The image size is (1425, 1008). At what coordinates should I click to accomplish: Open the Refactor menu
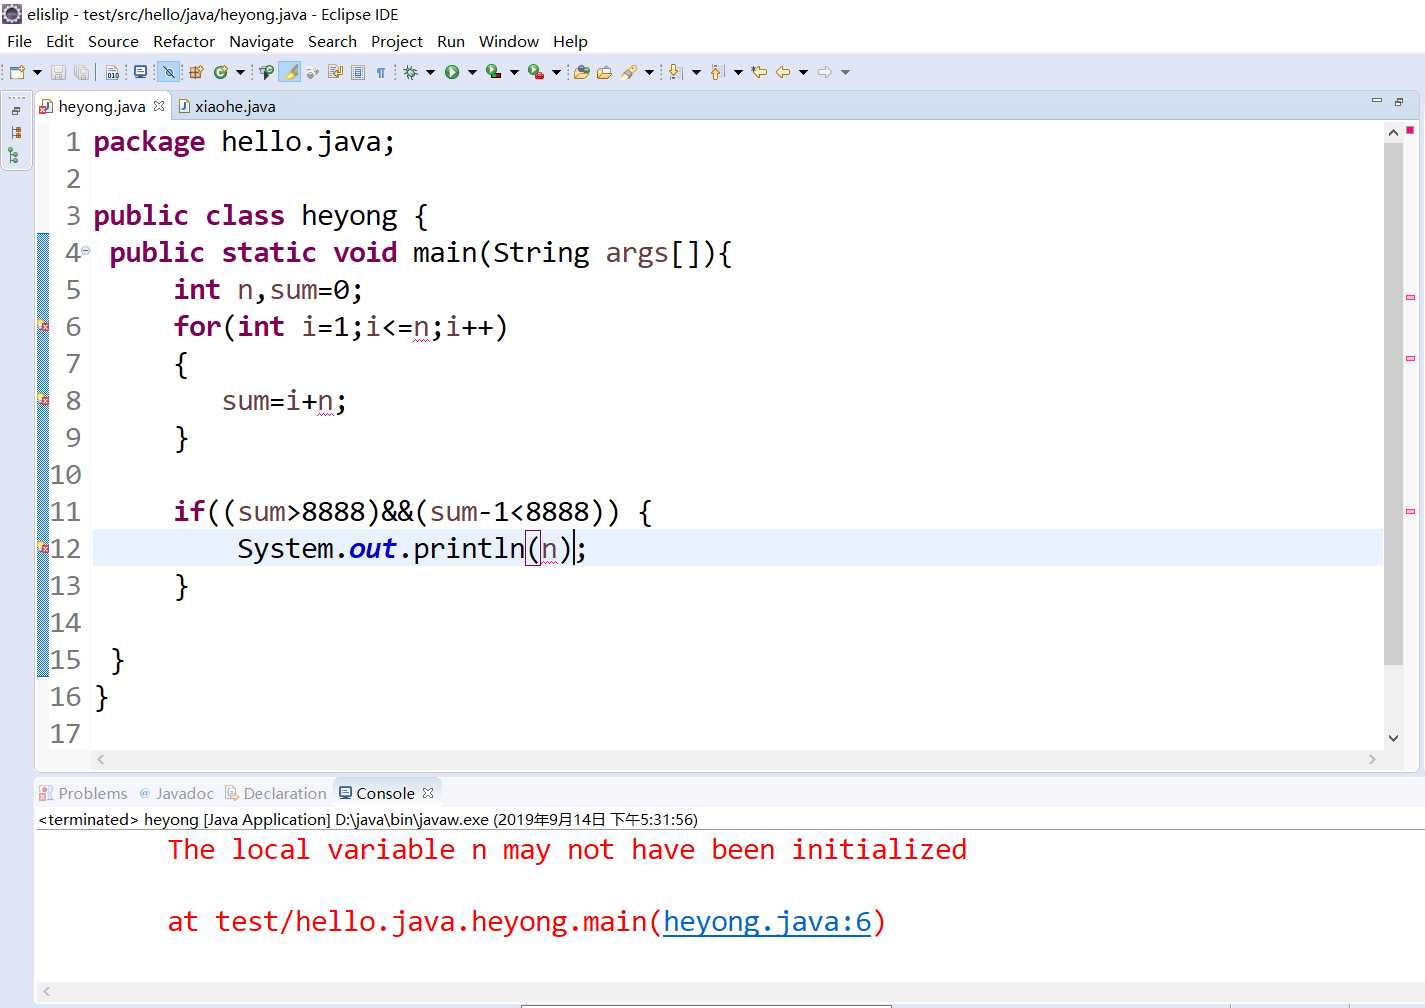(x=184, y=41)
